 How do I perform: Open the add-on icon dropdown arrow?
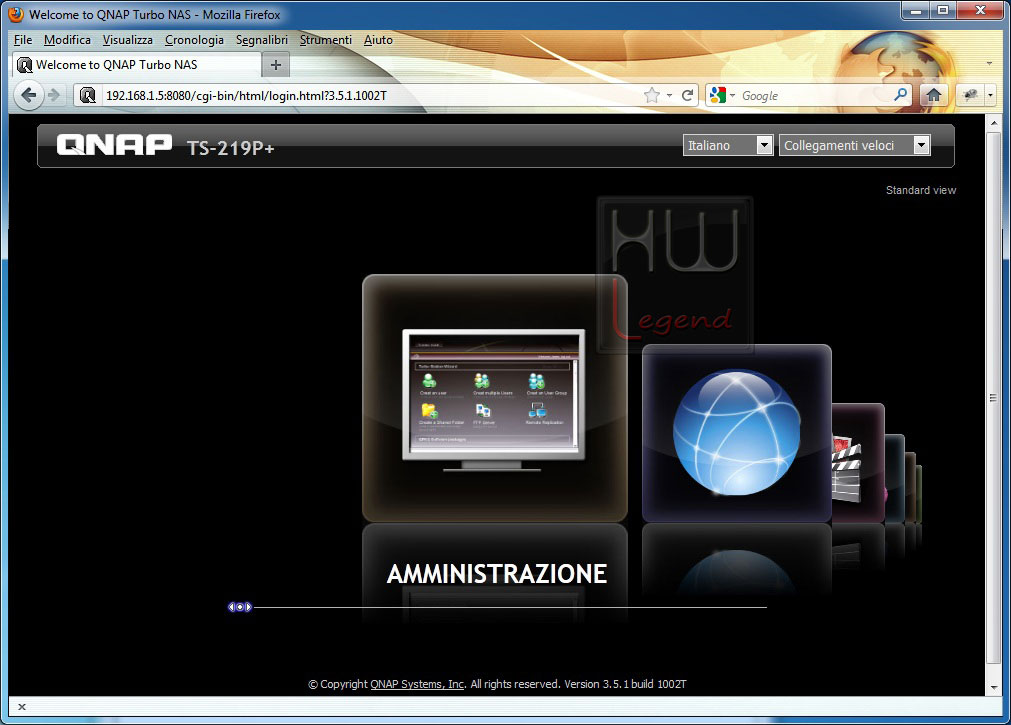tap(990, 95)
